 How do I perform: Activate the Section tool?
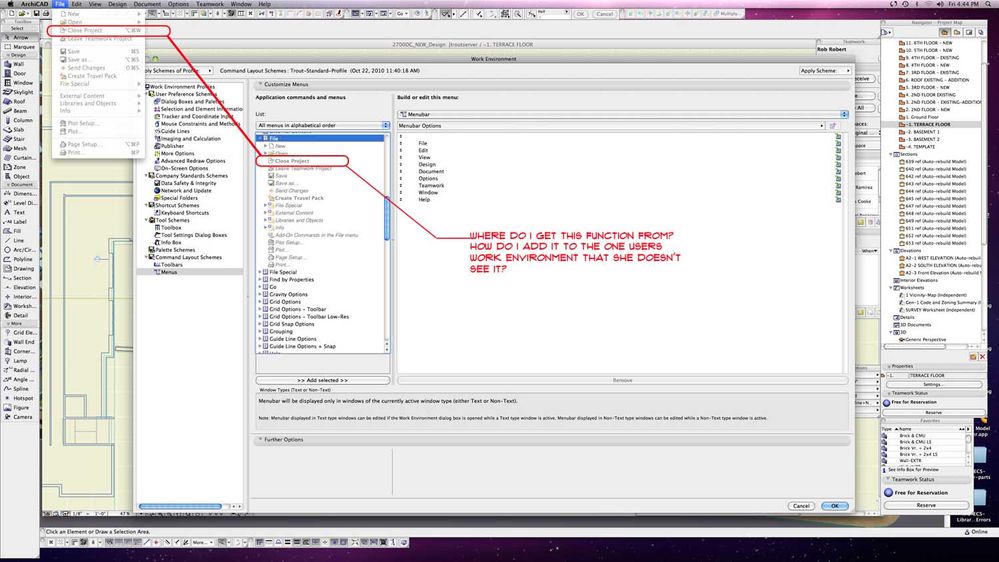[x=19, y=278]
